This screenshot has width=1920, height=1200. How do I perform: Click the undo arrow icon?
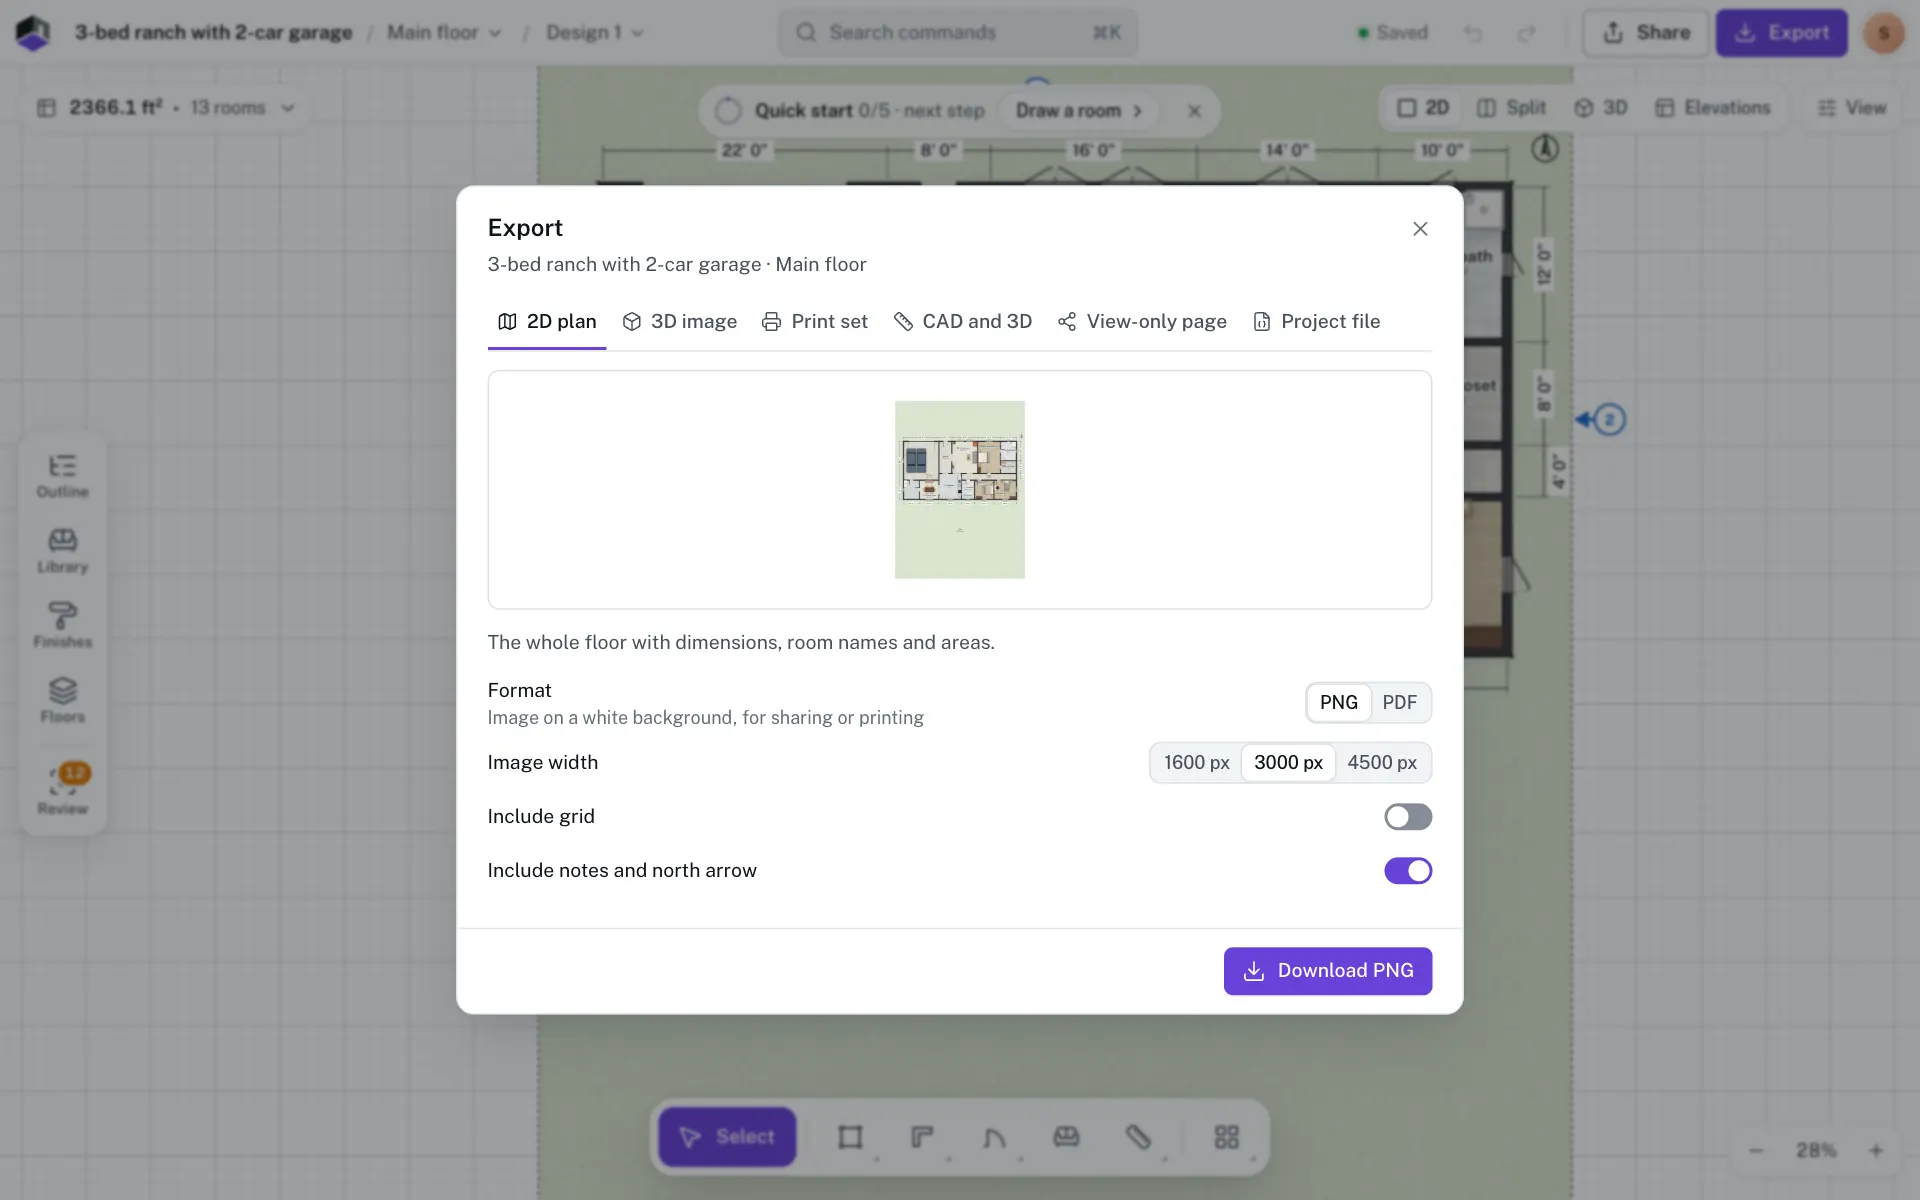(1473, 33)
